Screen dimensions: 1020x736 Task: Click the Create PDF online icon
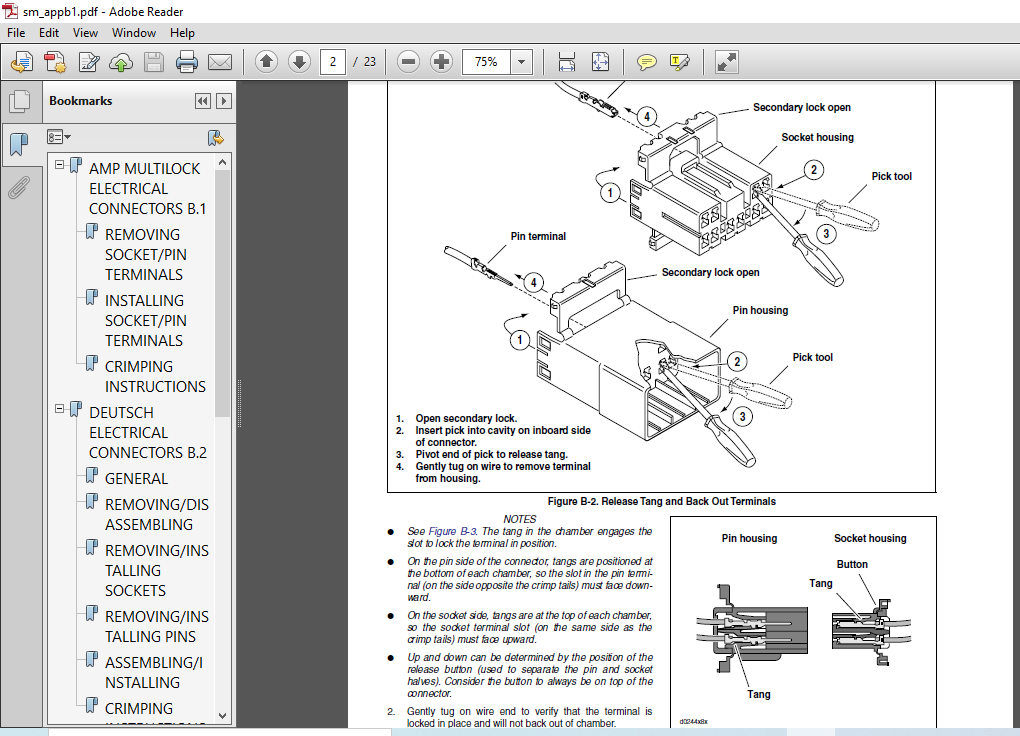pos(22,62)
